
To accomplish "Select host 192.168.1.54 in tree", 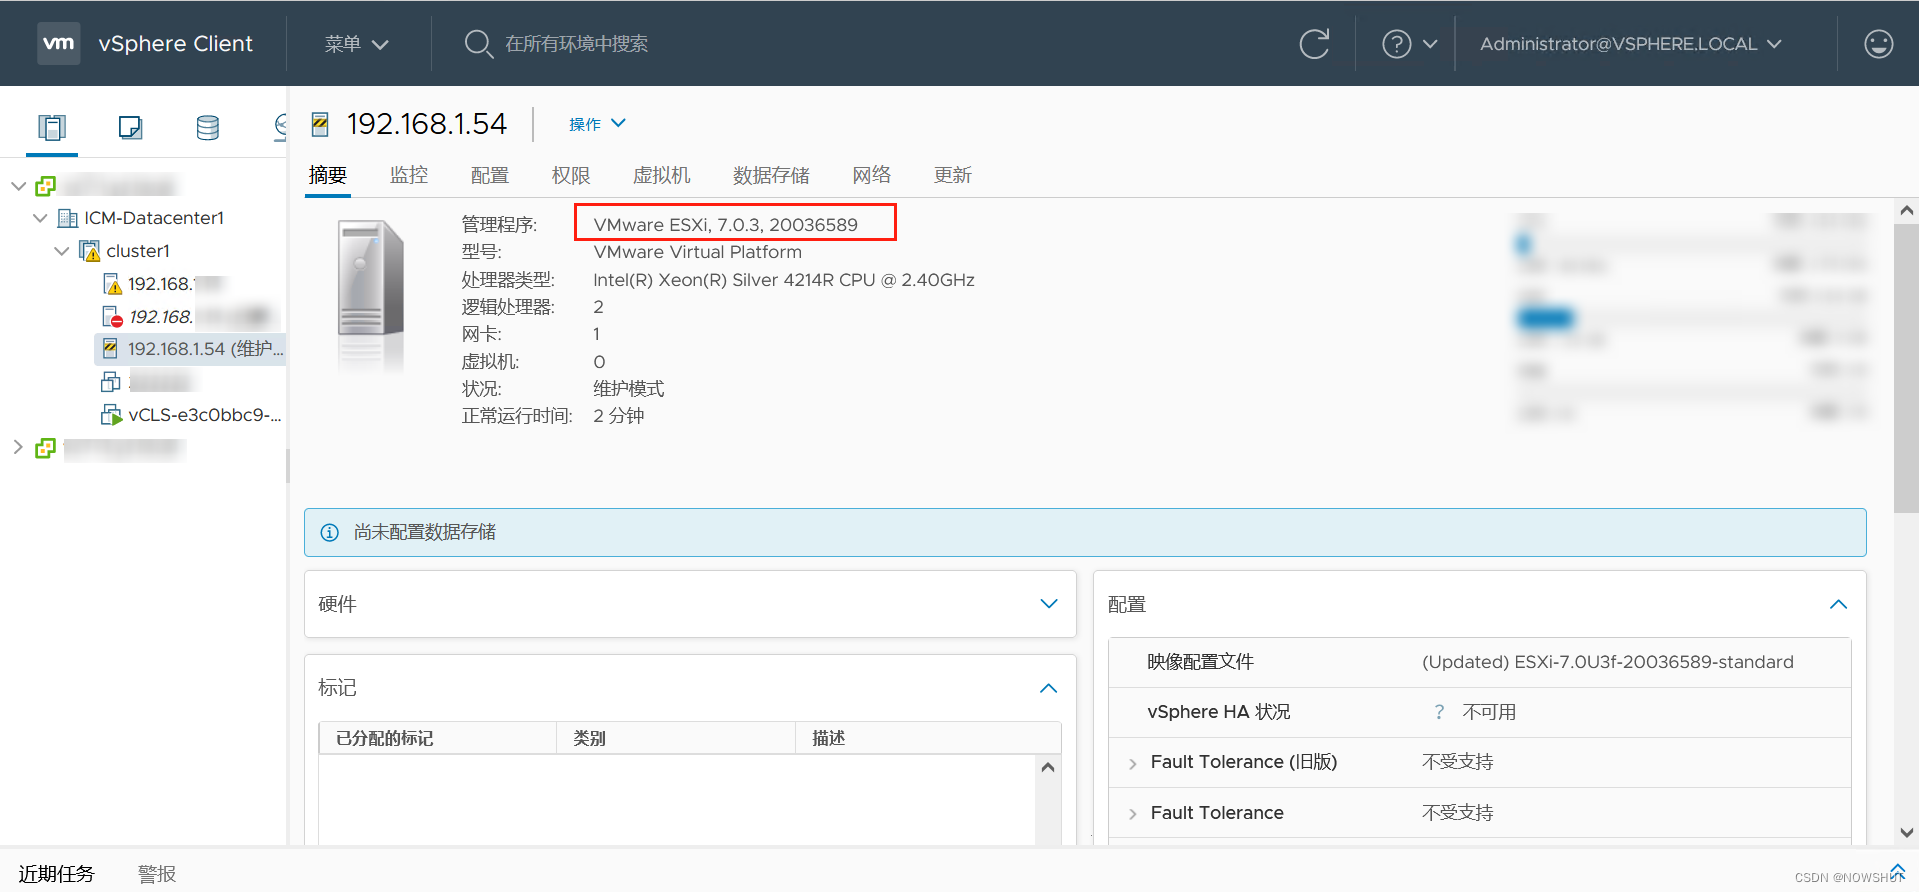I will [x=205, y=349].
